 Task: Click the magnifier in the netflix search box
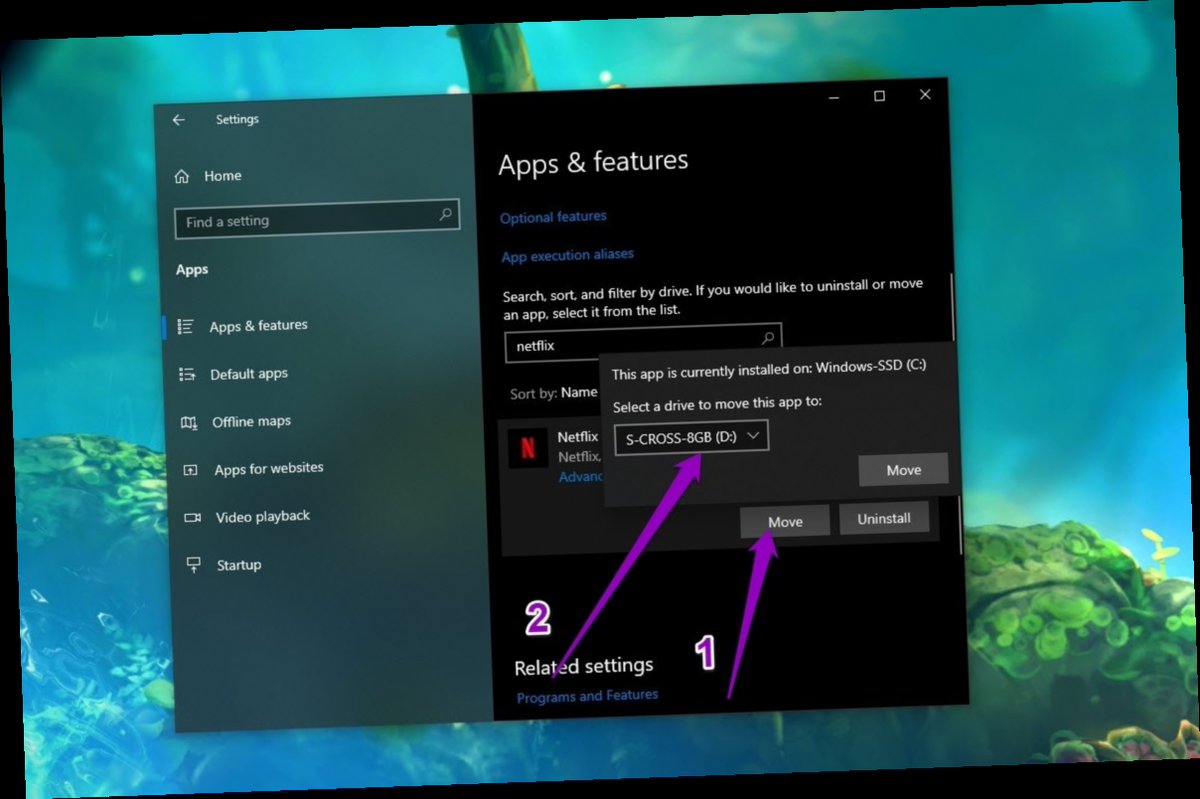(768, 337)
